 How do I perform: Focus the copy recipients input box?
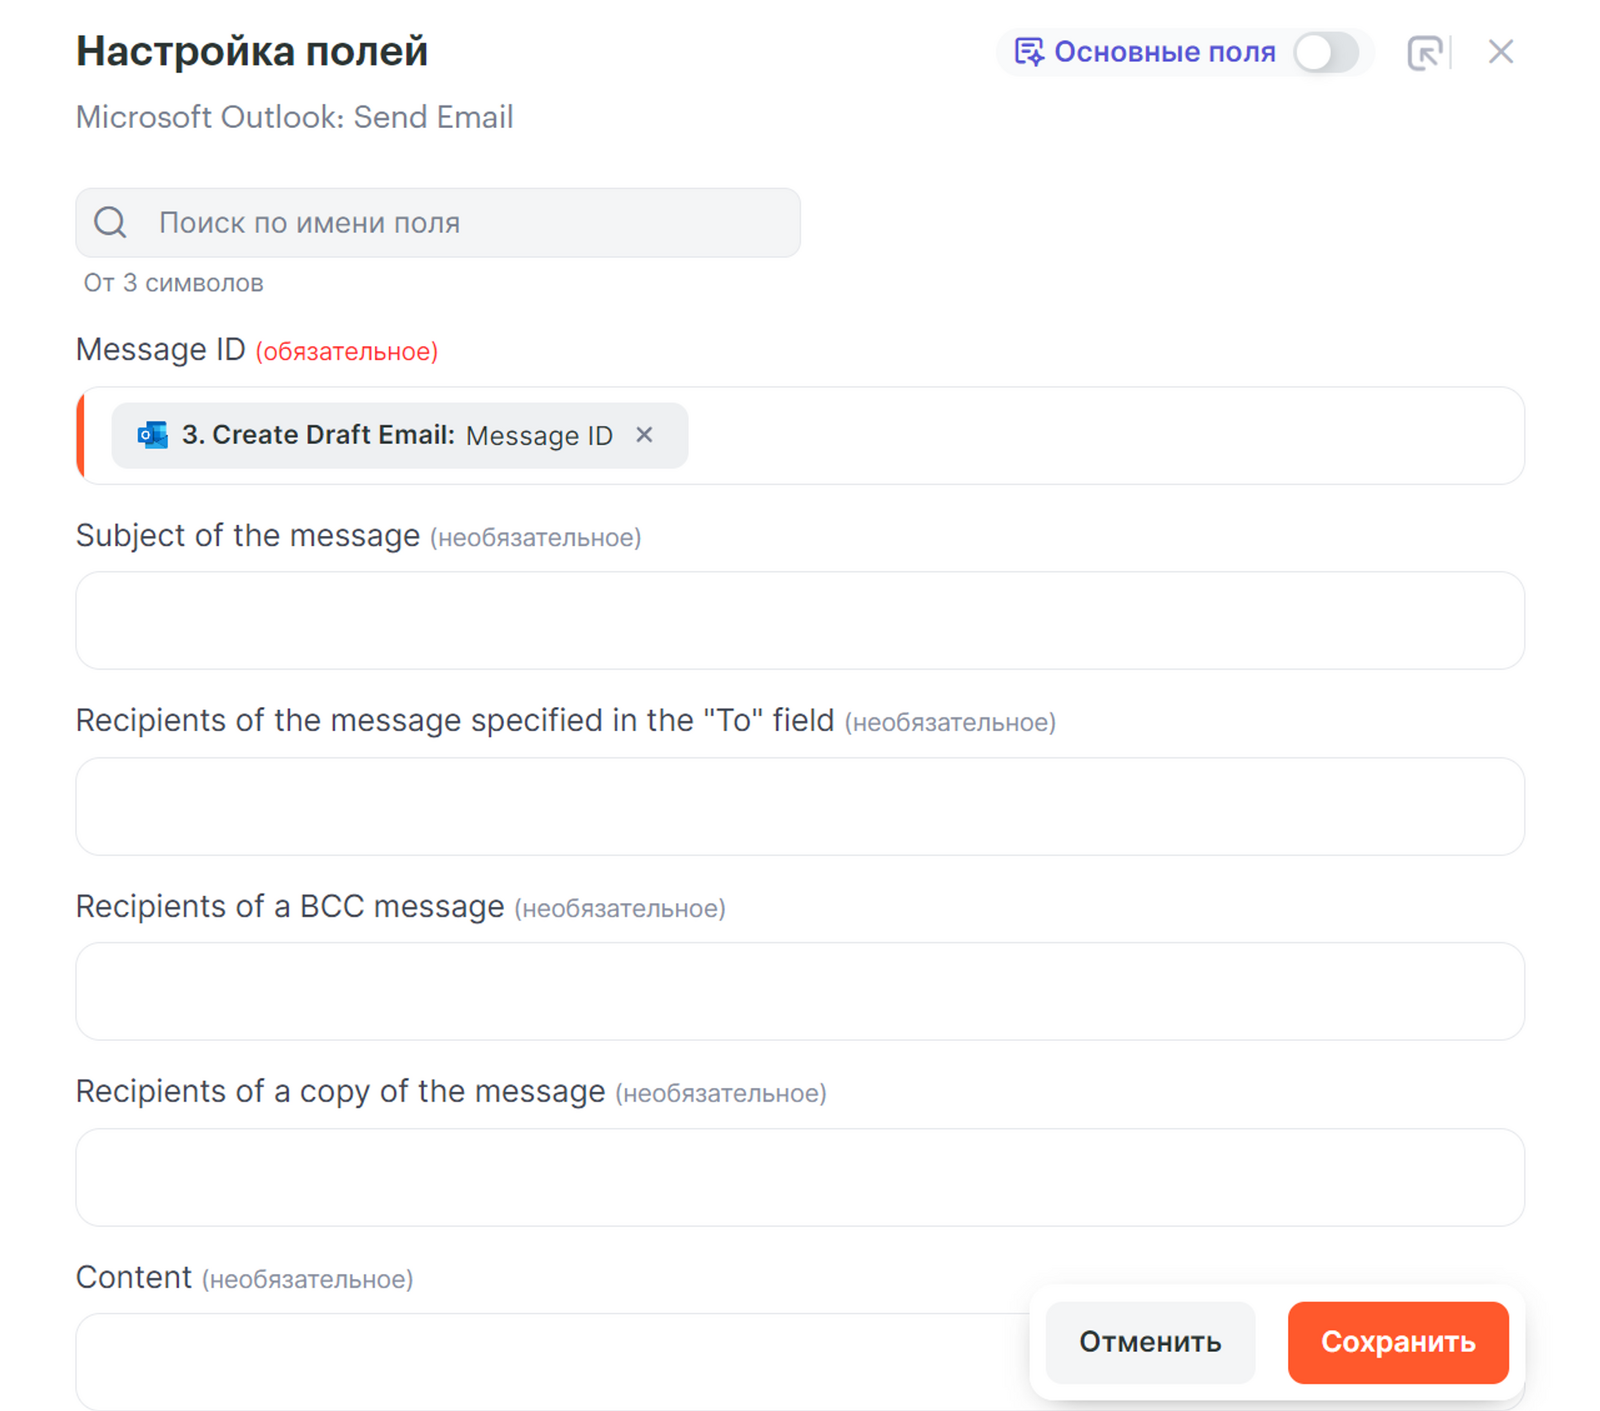click(800, 1177)
